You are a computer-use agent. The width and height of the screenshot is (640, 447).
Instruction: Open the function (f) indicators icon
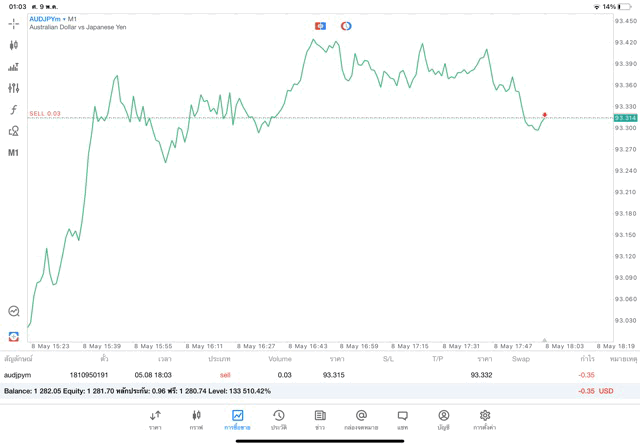pos(13,110)
